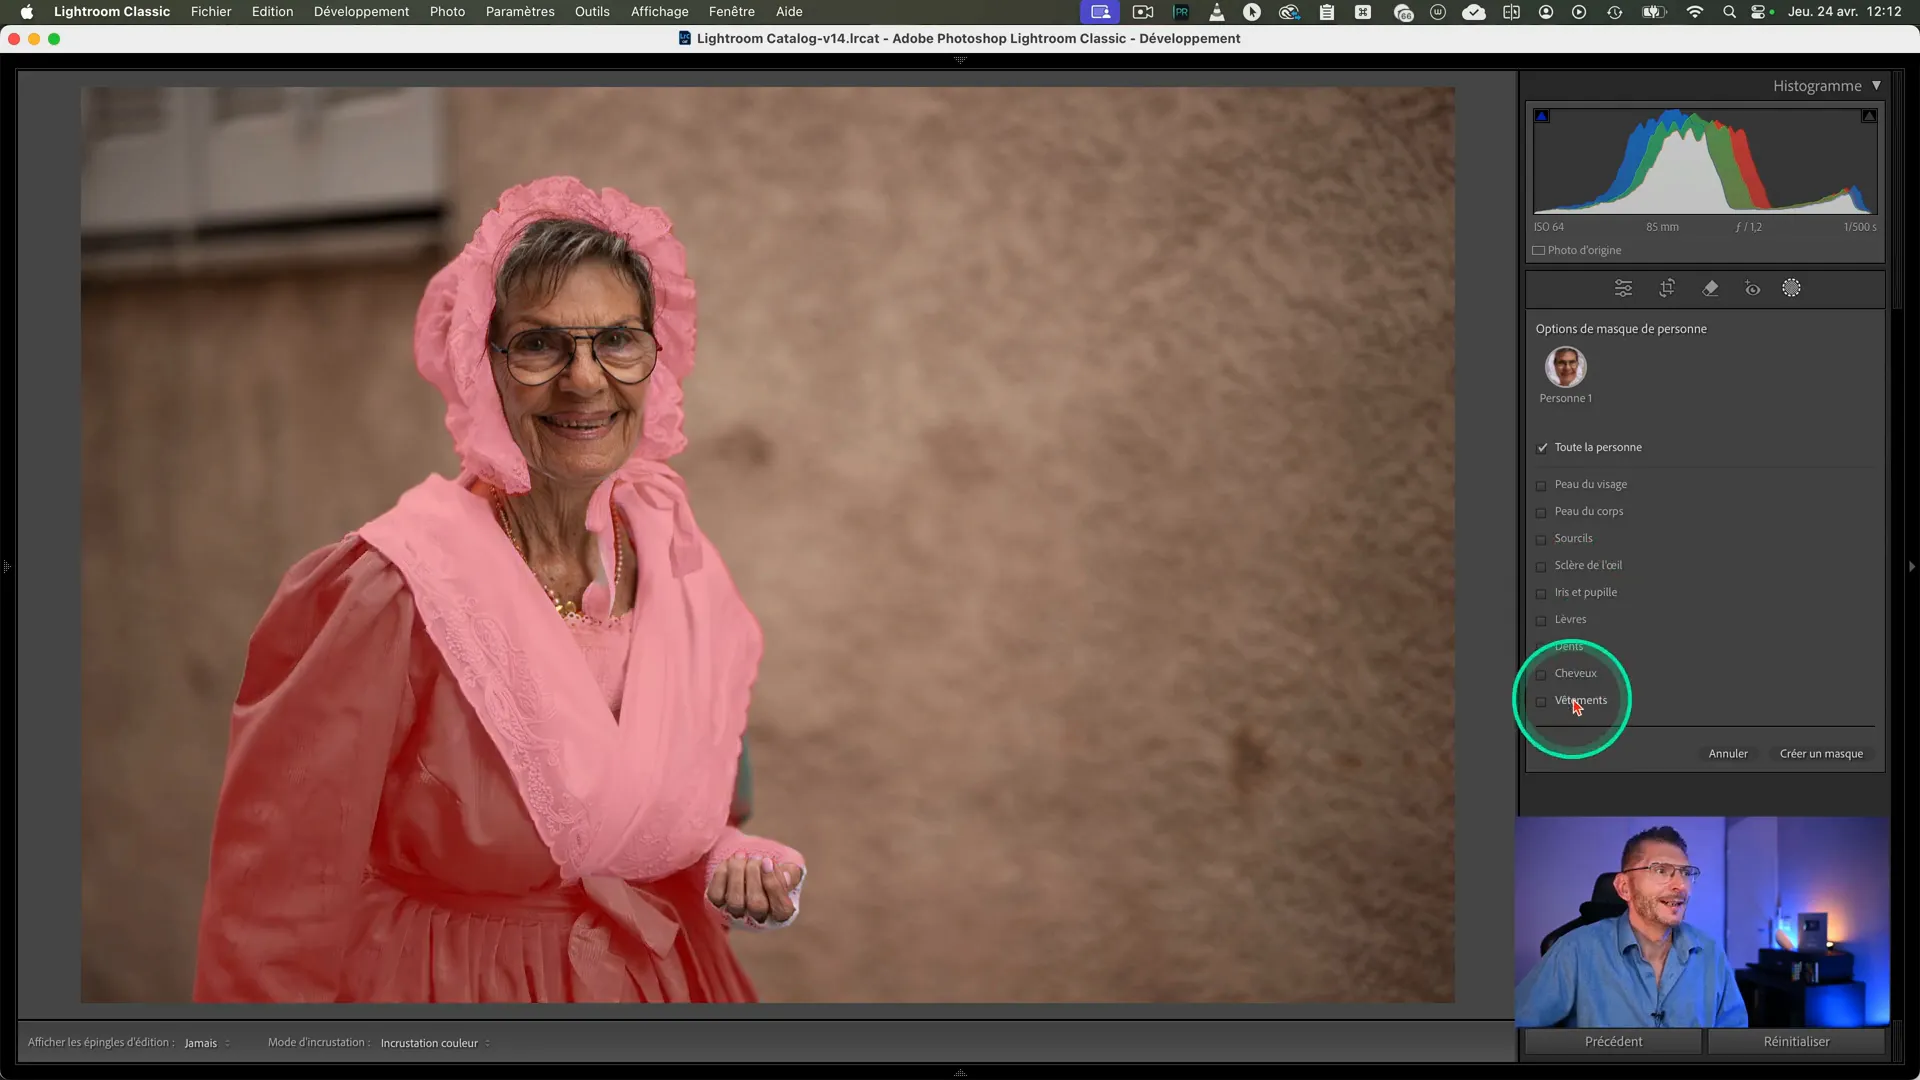
Task: Open Spotlight search in menu bar
Action: [x=1729, y=12]
